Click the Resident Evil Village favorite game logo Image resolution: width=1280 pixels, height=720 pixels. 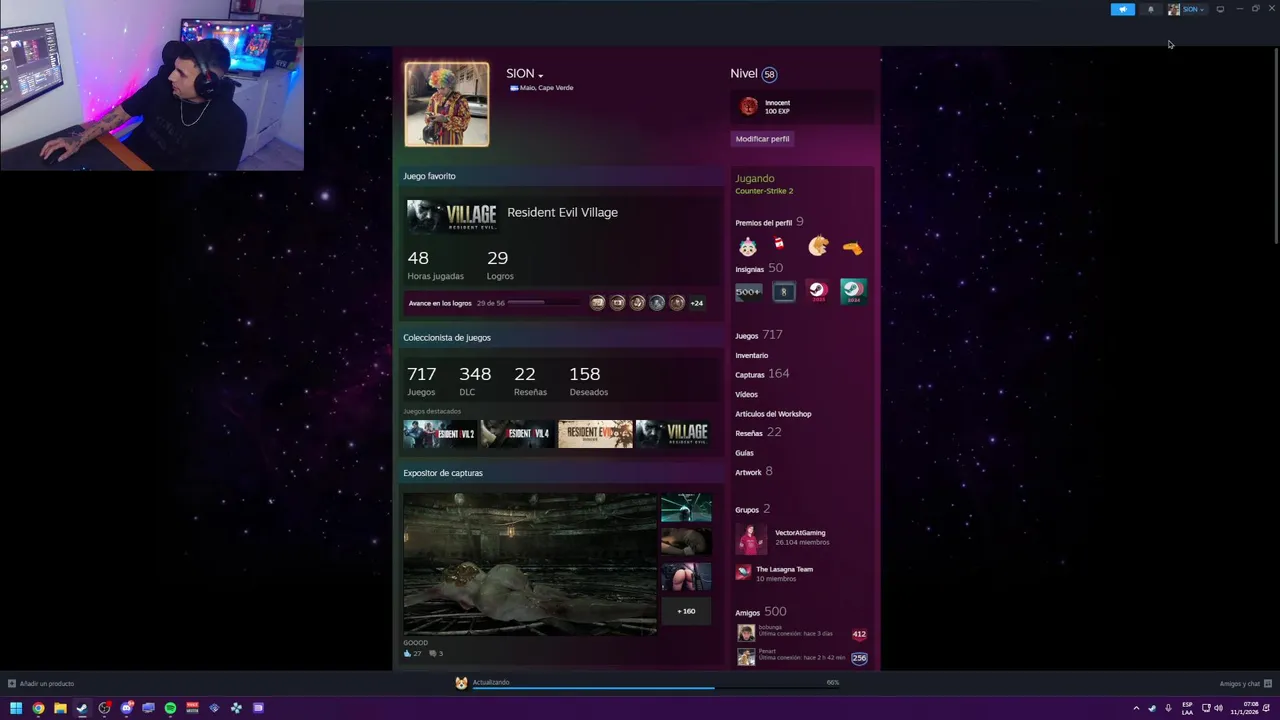coord(452,215)
